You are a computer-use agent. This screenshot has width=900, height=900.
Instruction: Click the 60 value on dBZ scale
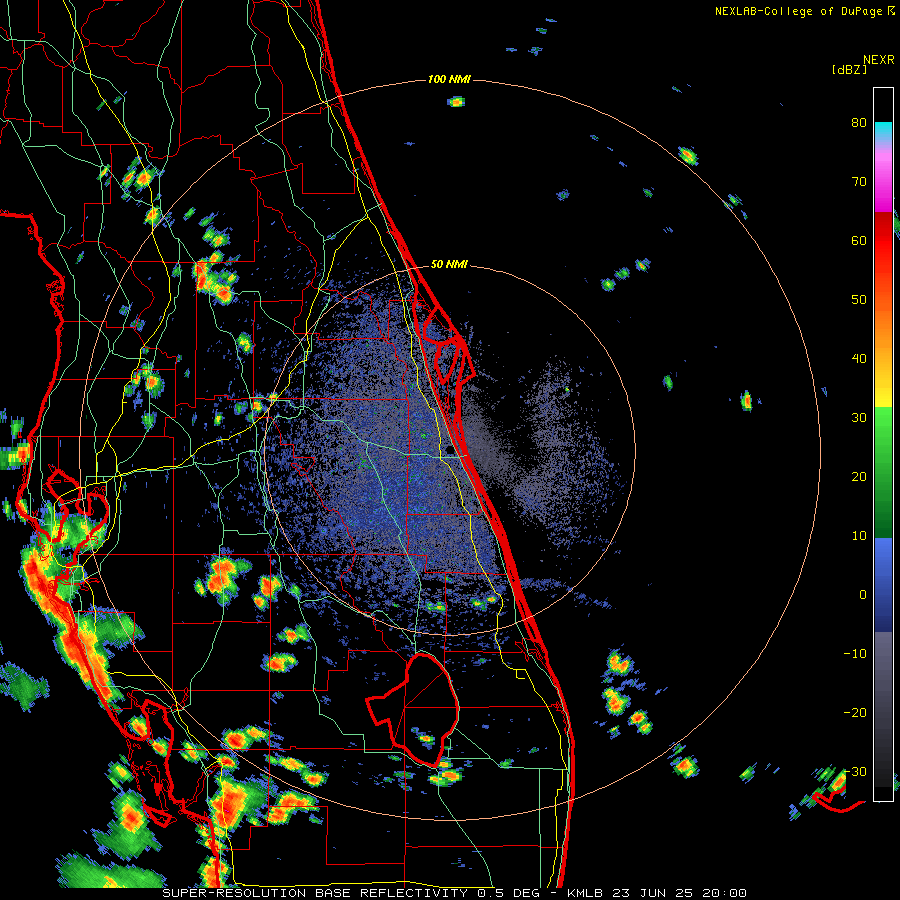point(859,240)
